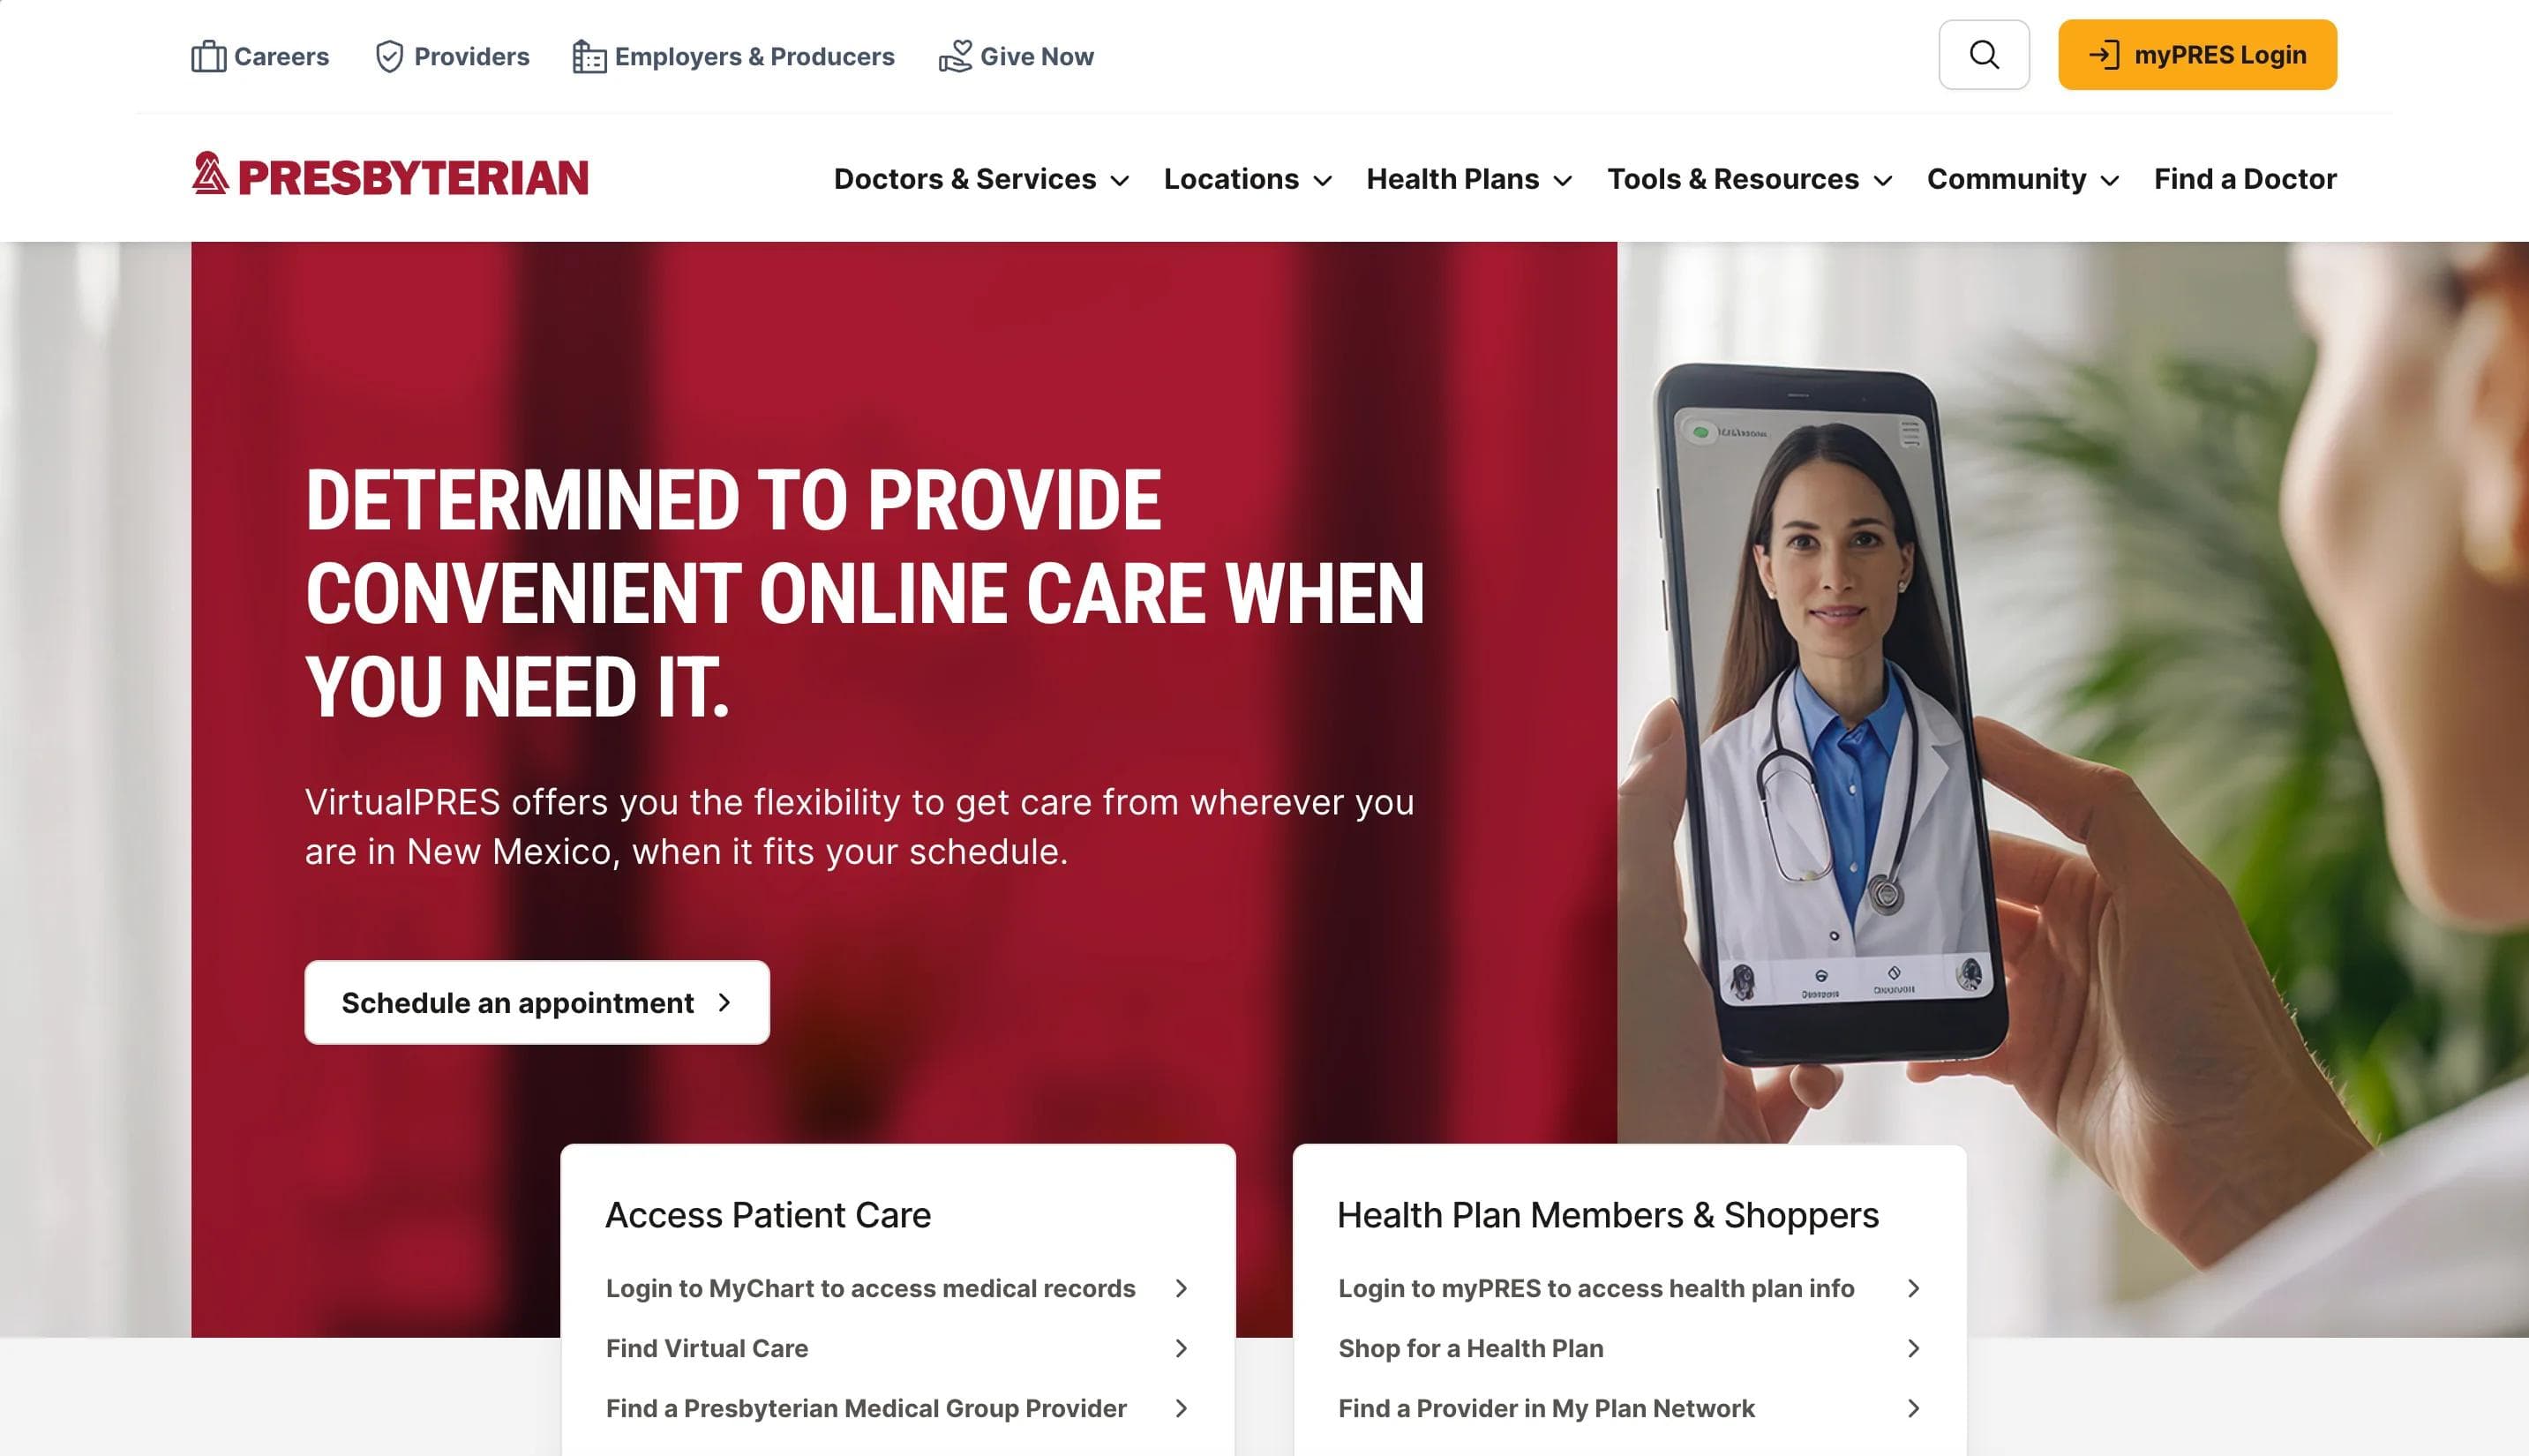
Task: Open the Tools & Resources menu
Action: click(x=1749, y=179)
